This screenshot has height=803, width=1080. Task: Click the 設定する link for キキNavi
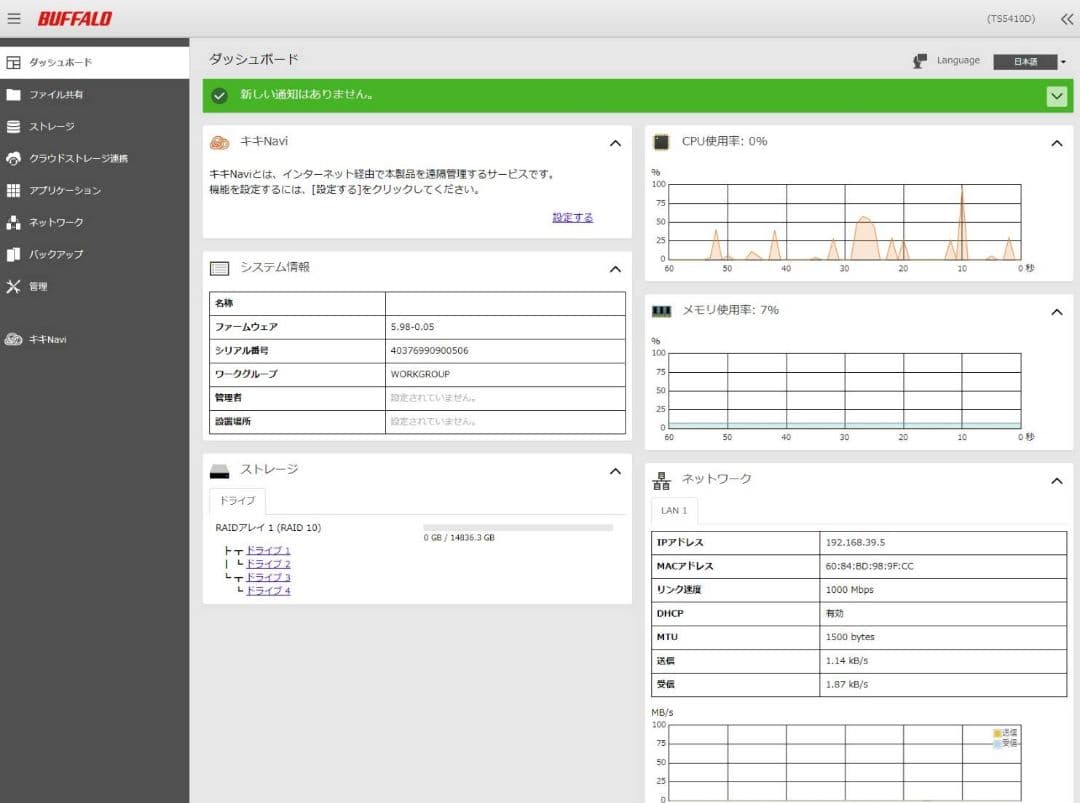pos(571,217)
